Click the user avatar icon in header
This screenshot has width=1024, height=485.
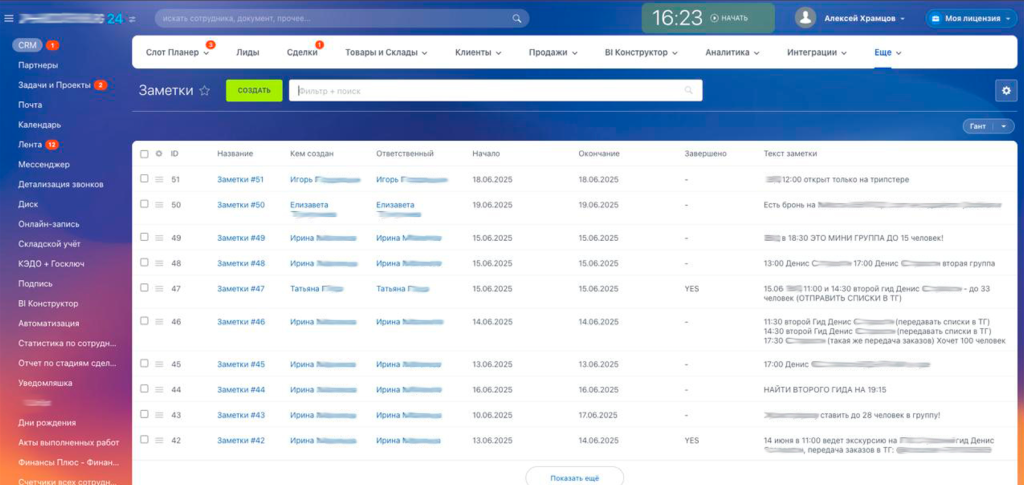click(x=805, y=18)
